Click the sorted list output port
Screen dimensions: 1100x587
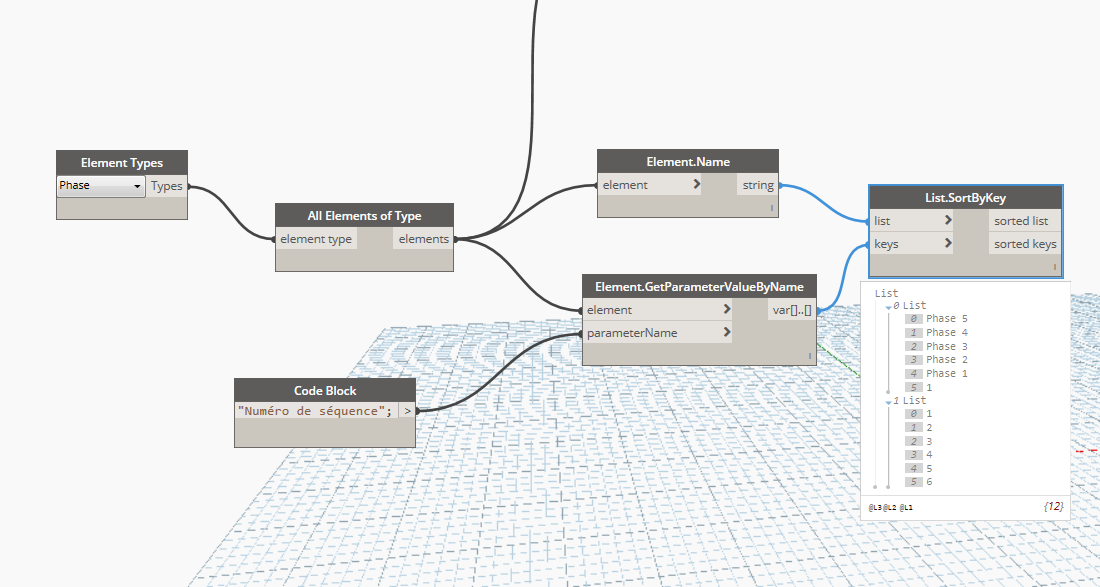tap(1021, 221)
